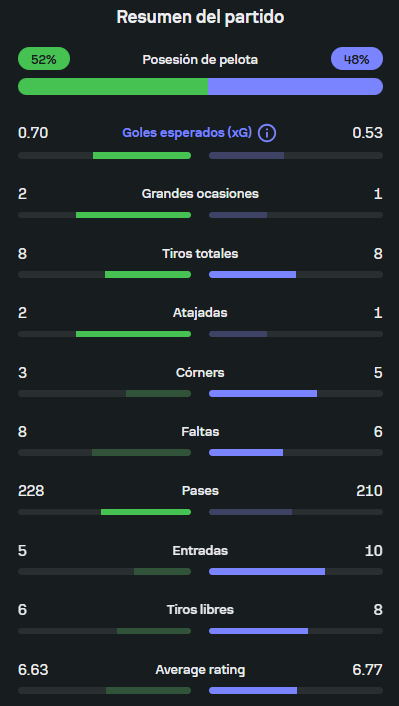
Task: Click the Grandes ocasiones label
Action: [x=200, y=194]
